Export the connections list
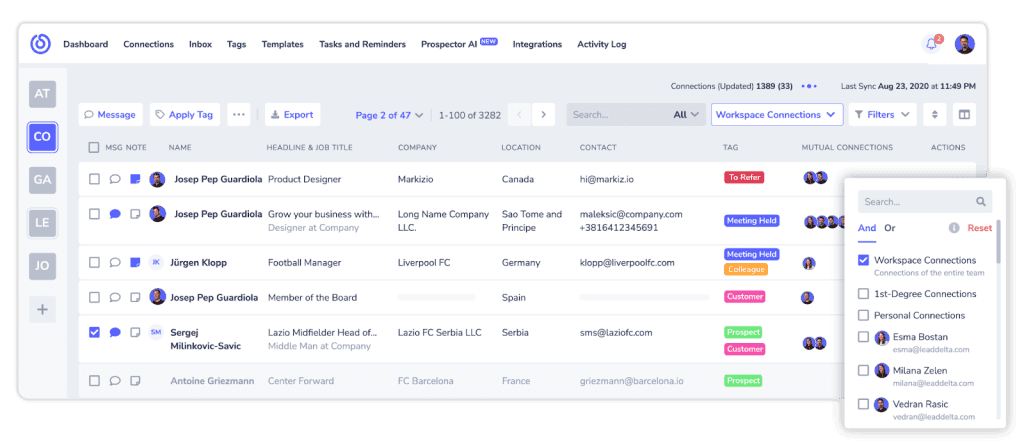 [292, 114]
